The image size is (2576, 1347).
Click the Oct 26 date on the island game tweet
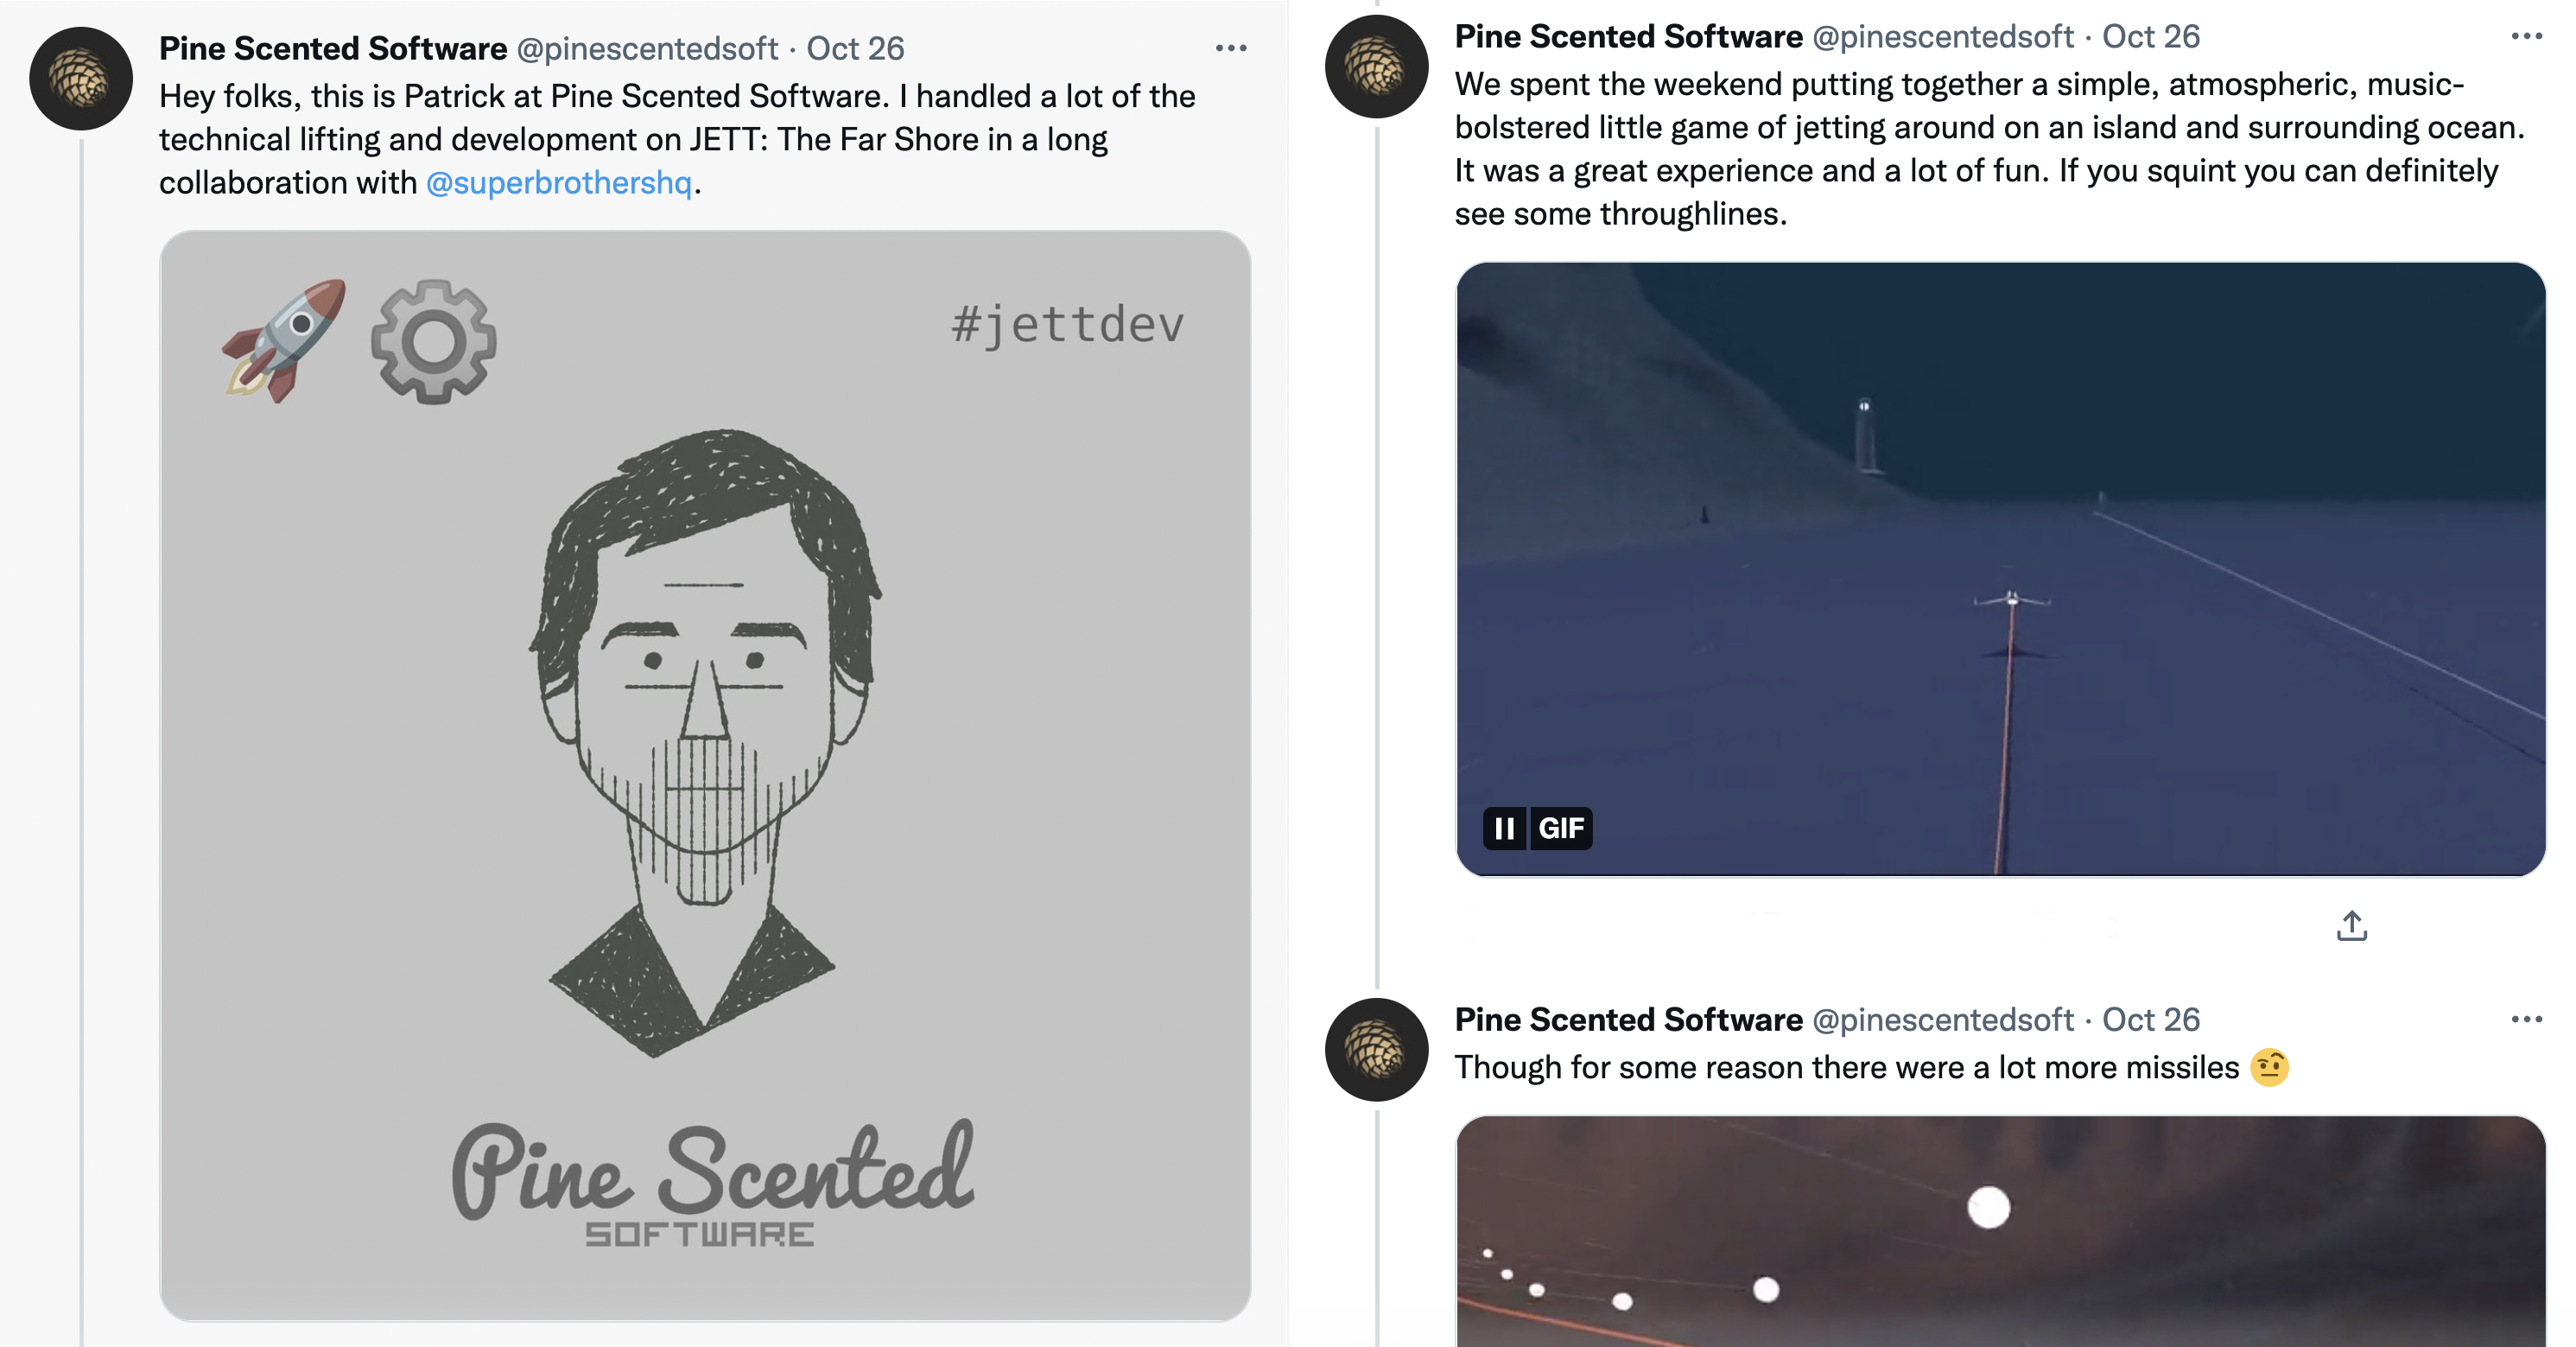click(x=2150, y=36)
